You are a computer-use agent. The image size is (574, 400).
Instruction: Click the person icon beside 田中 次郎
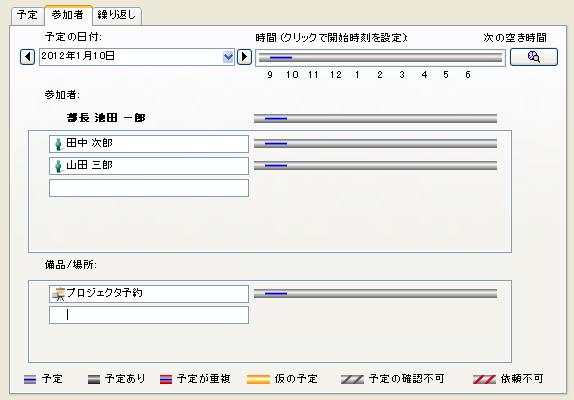pyautogui.click(x=58, y=144)
